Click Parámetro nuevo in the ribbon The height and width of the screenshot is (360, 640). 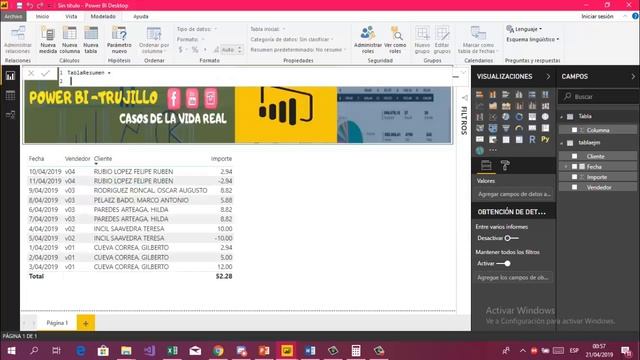point(119,40)
